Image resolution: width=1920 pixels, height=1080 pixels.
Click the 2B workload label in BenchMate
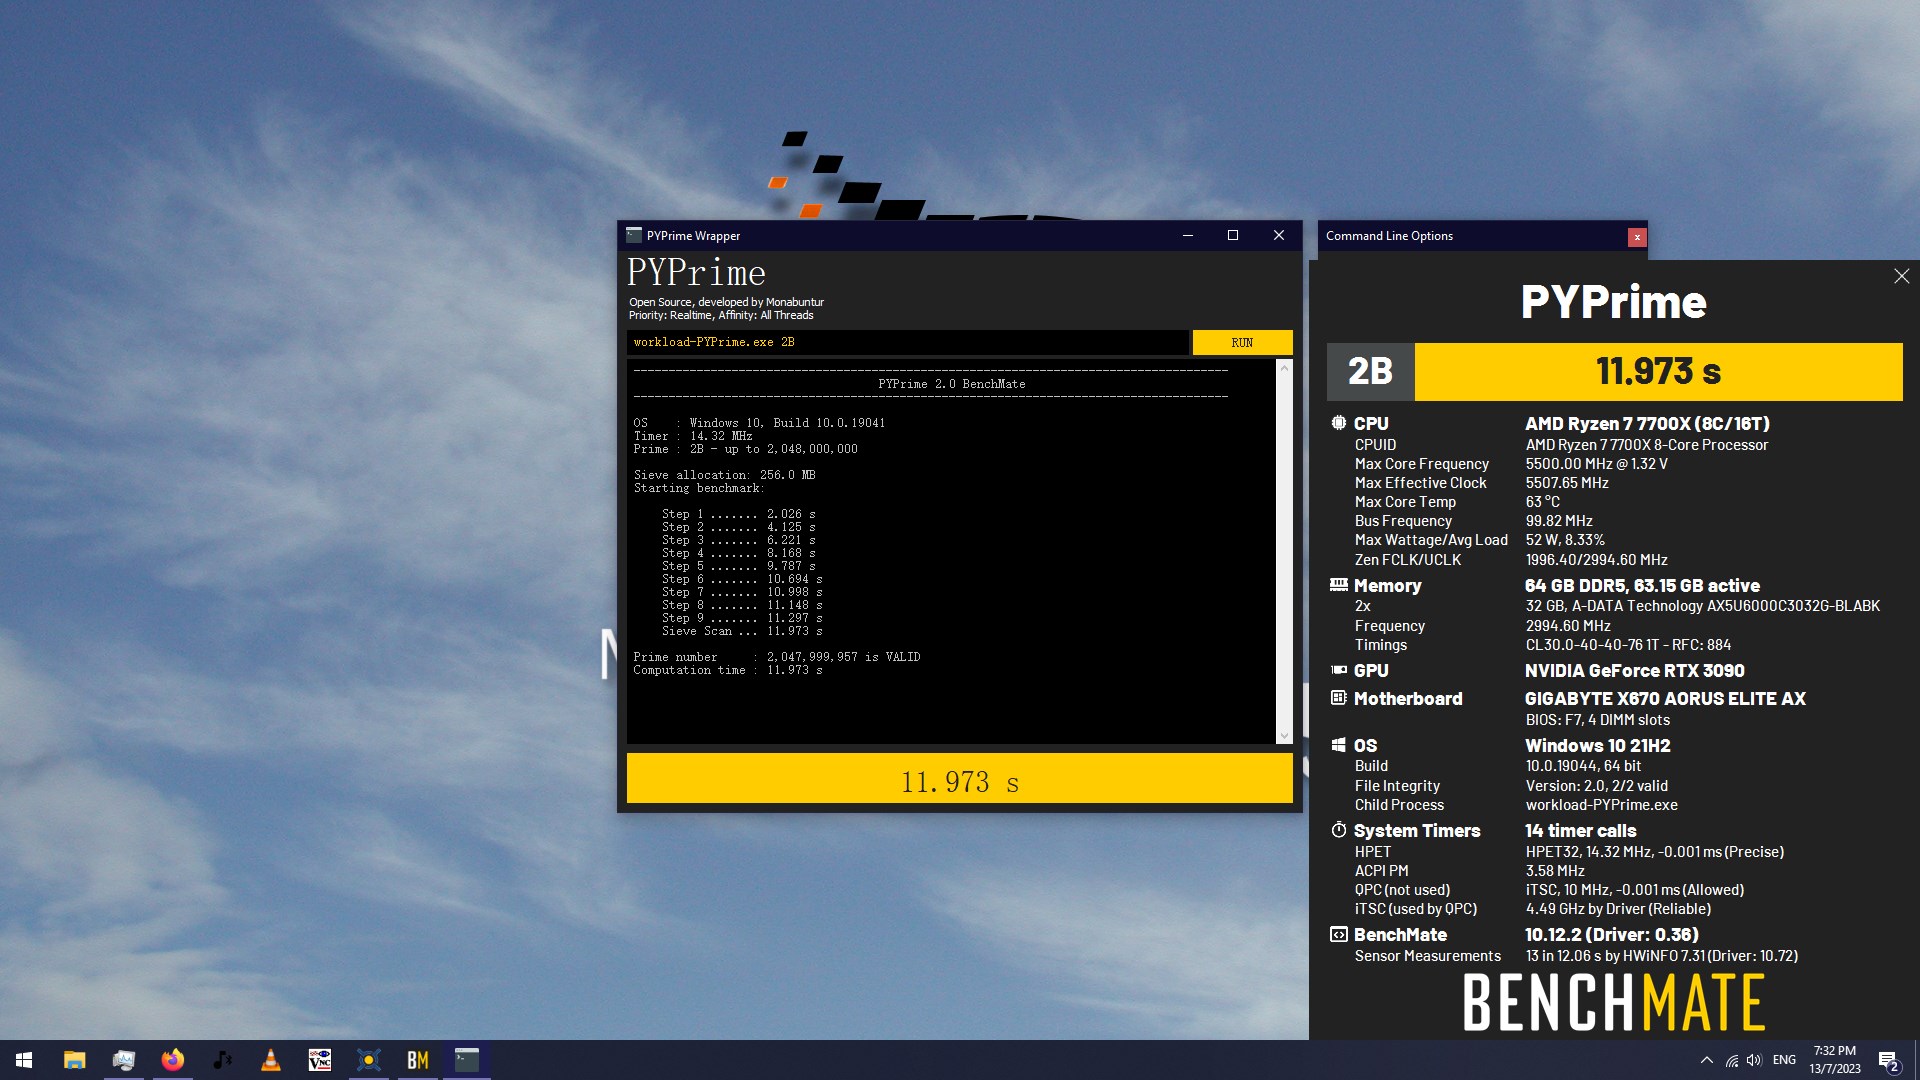point(1370,371)
